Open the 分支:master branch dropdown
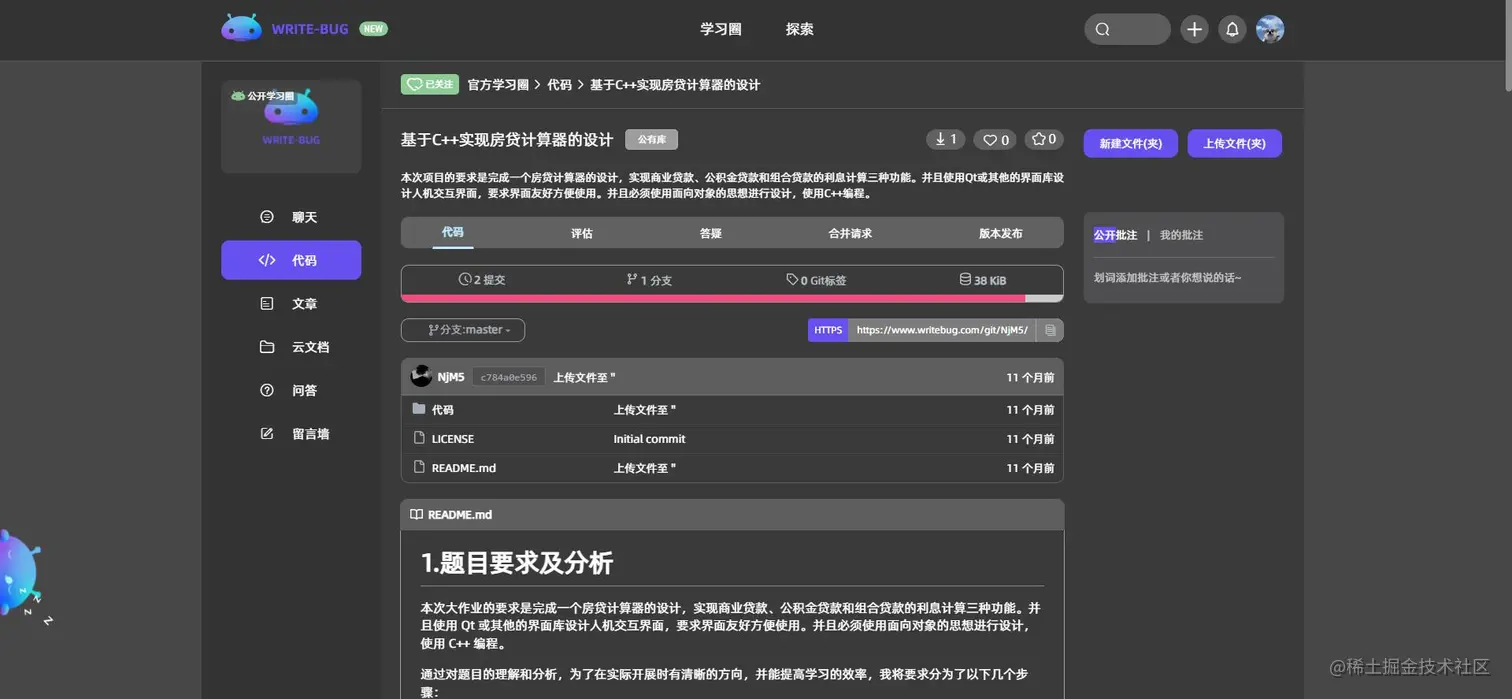 (x=463, y=330)
